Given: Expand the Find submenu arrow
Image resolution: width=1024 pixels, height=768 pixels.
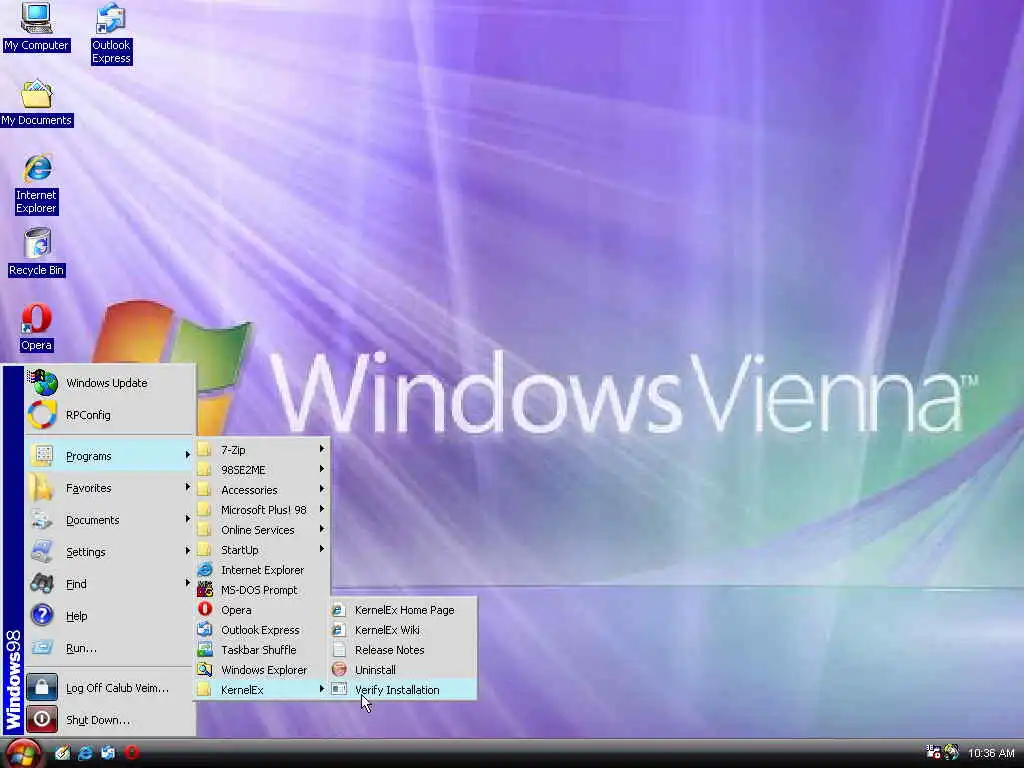Looking at the screenshot, I should coord(187,583).
